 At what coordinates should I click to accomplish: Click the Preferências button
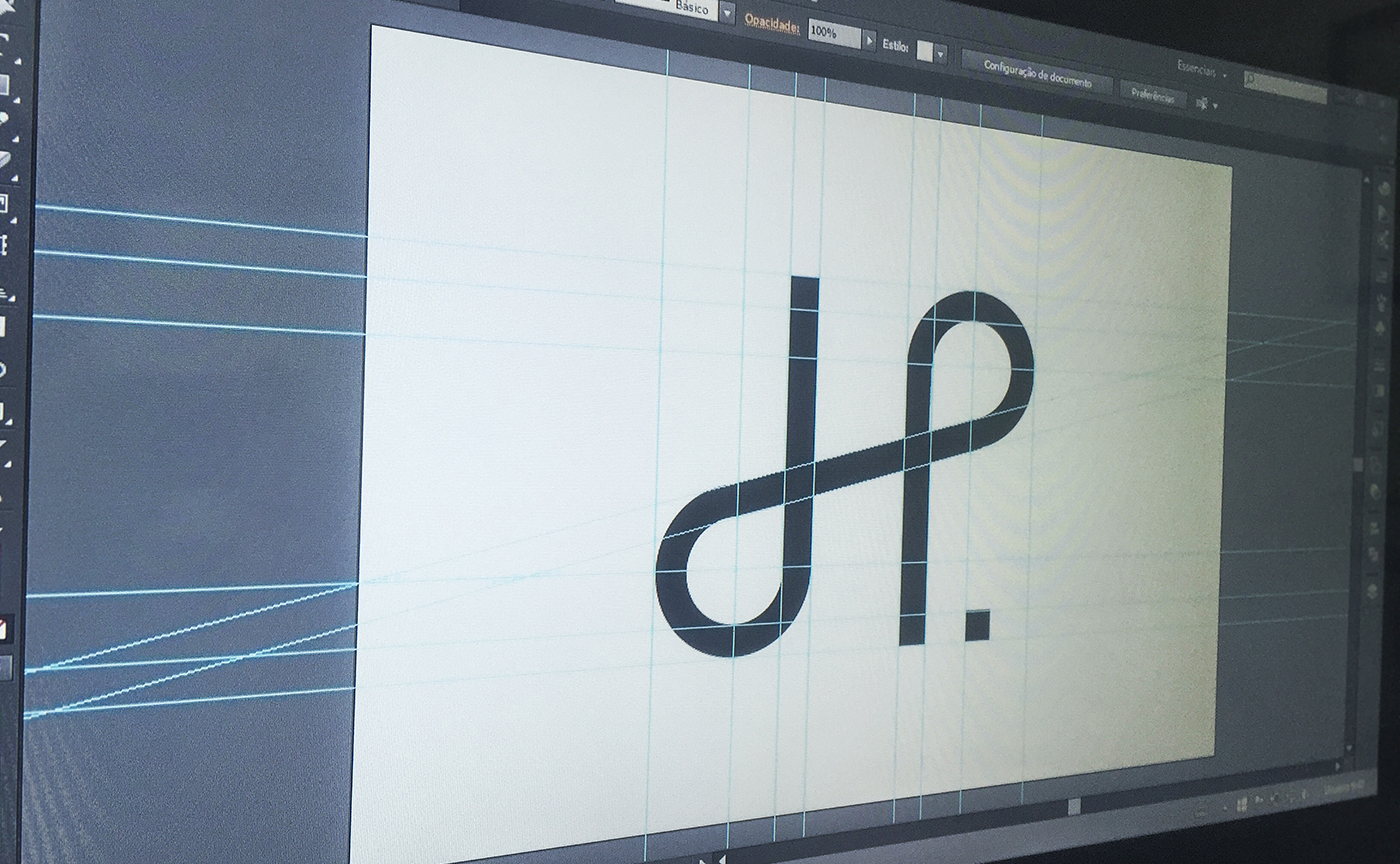pos(1151,94)
